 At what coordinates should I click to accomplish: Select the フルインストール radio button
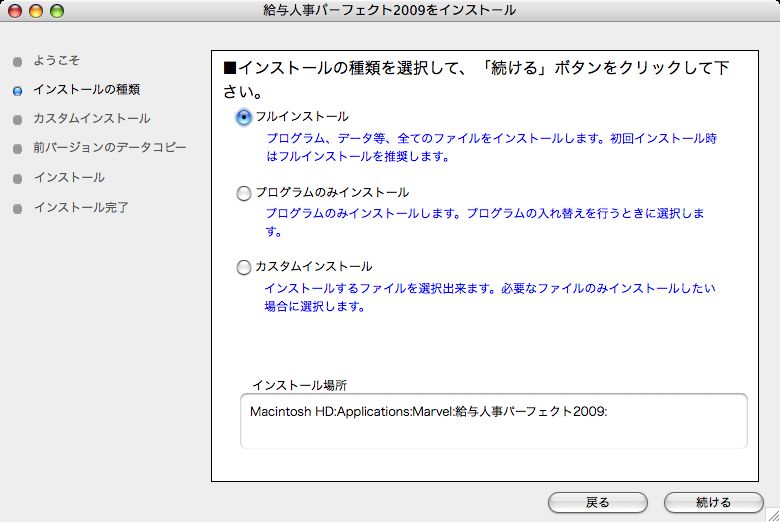(x=244, y=117)
